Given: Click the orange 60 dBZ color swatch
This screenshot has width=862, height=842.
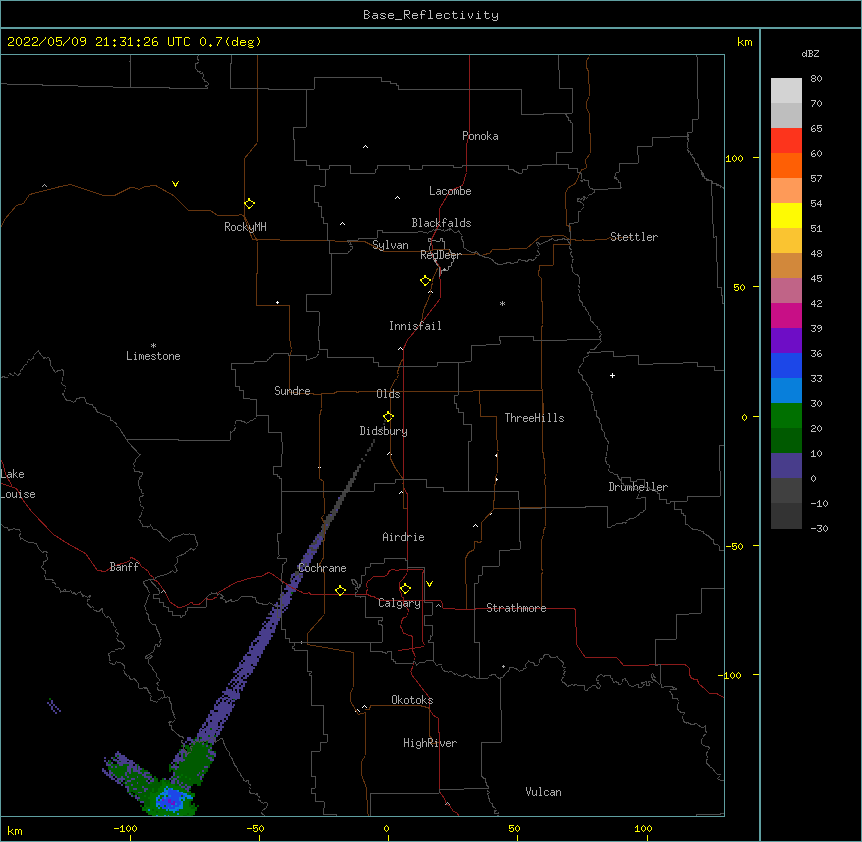Looking at the screenshot, I should [x=786, y=165].
